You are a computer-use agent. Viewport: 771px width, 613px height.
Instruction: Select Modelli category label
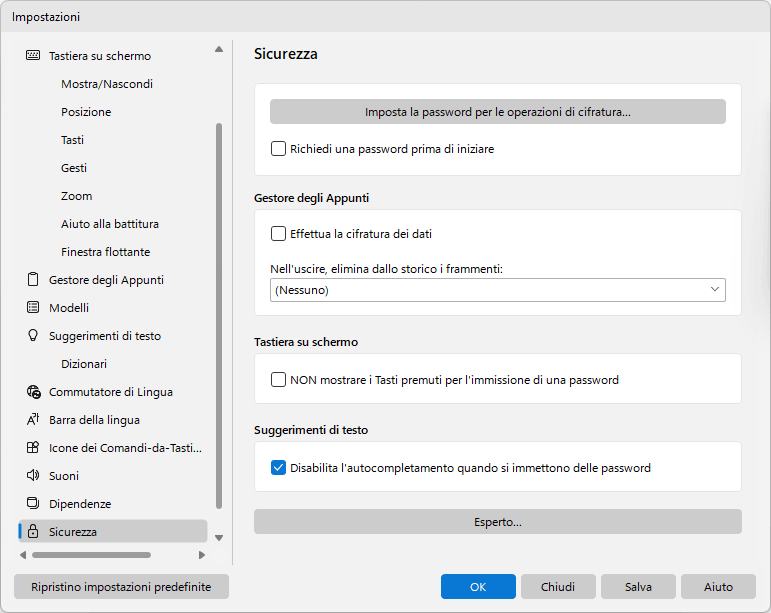coord(69,308)
